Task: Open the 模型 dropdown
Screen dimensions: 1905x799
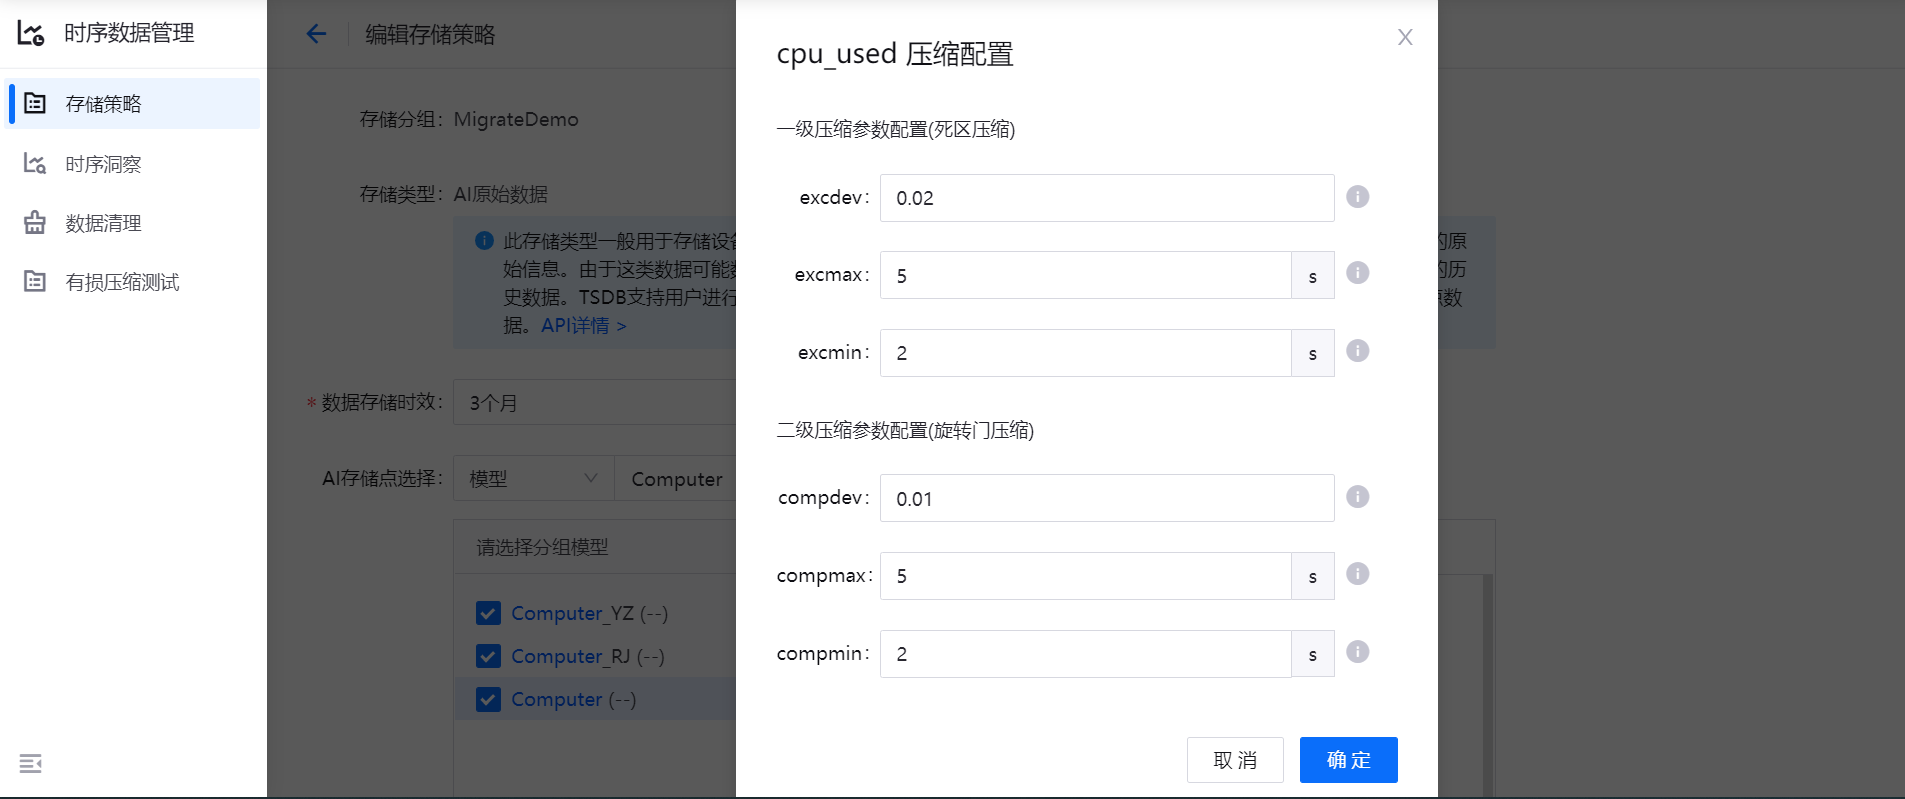Action: pos(533,479)
